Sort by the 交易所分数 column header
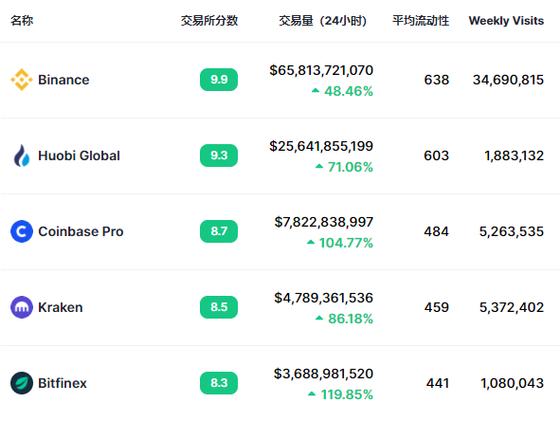Viewport: 560px width, 421px height. [x=209, y=20]
